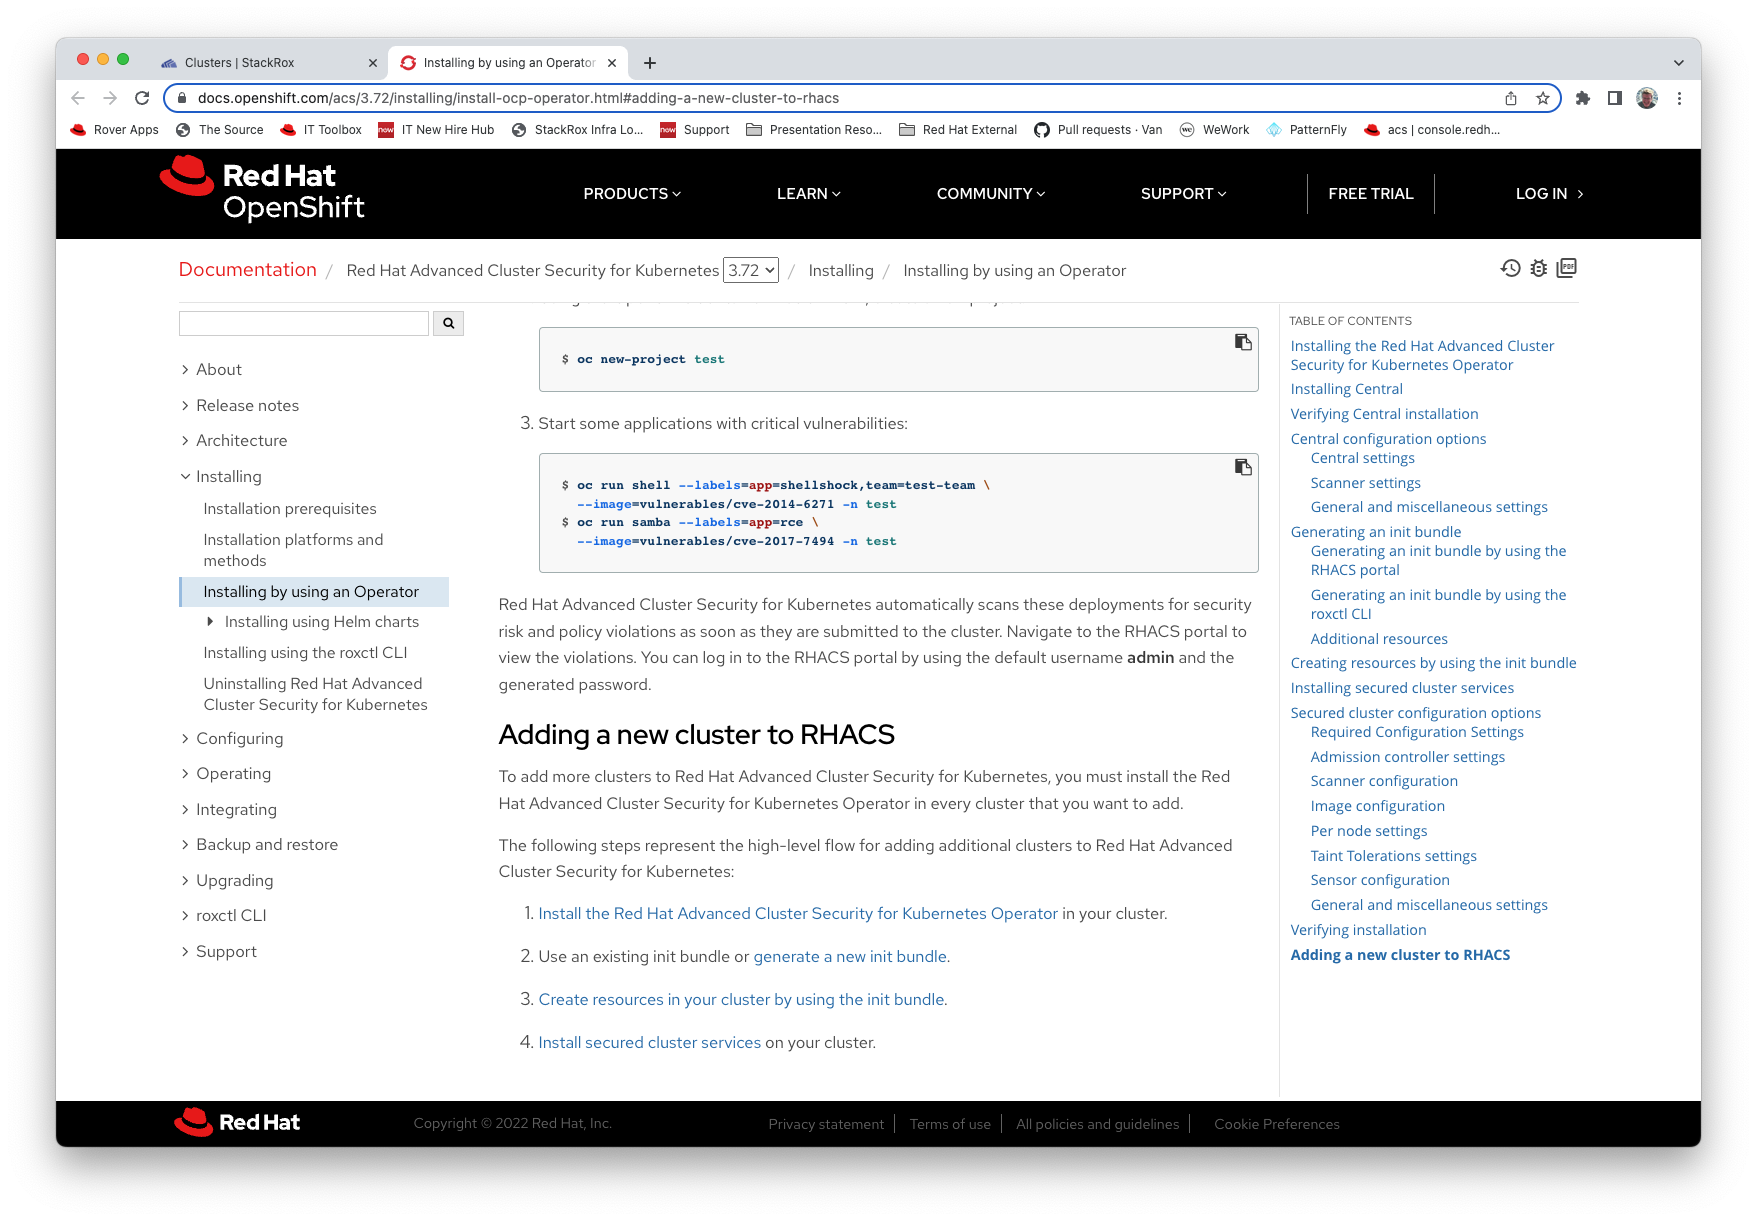
Task: Click the search magnifier button
Action: click(448, 323)
